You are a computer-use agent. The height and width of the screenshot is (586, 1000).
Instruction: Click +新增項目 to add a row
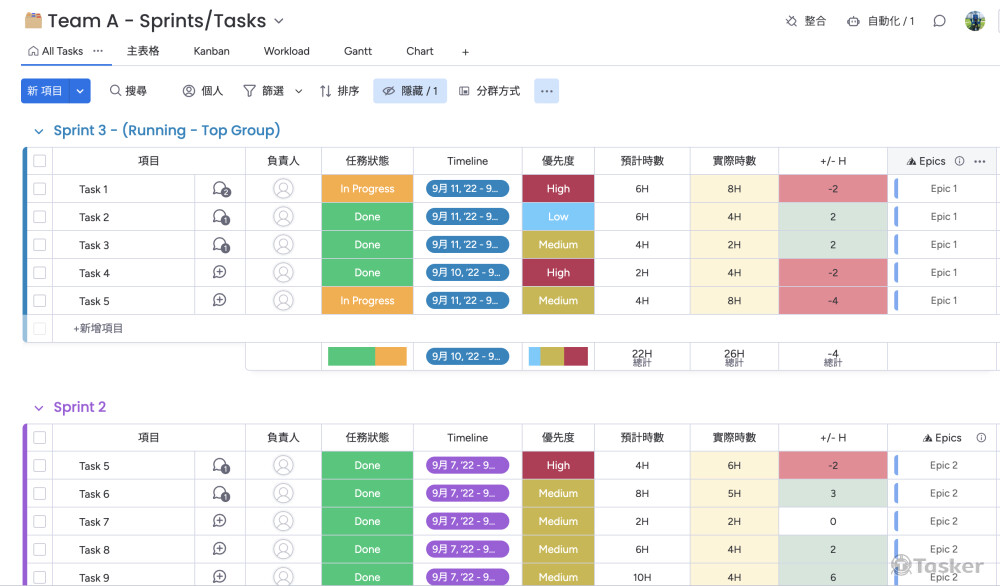coord(98,328)
